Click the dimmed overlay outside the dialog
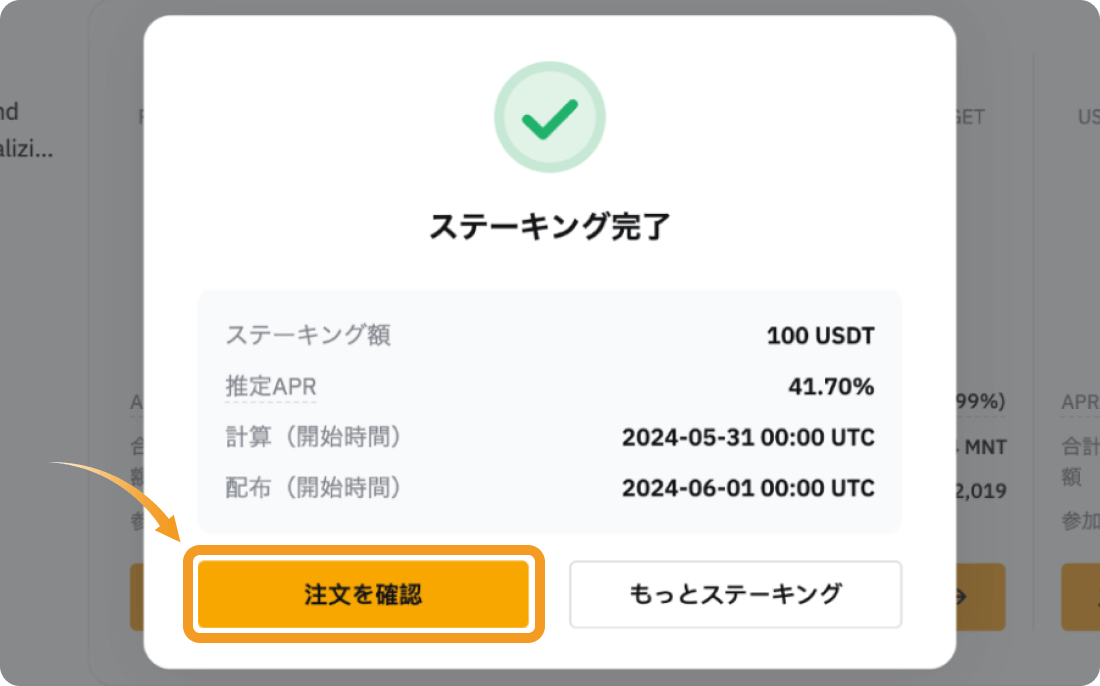 click(60, 300)
